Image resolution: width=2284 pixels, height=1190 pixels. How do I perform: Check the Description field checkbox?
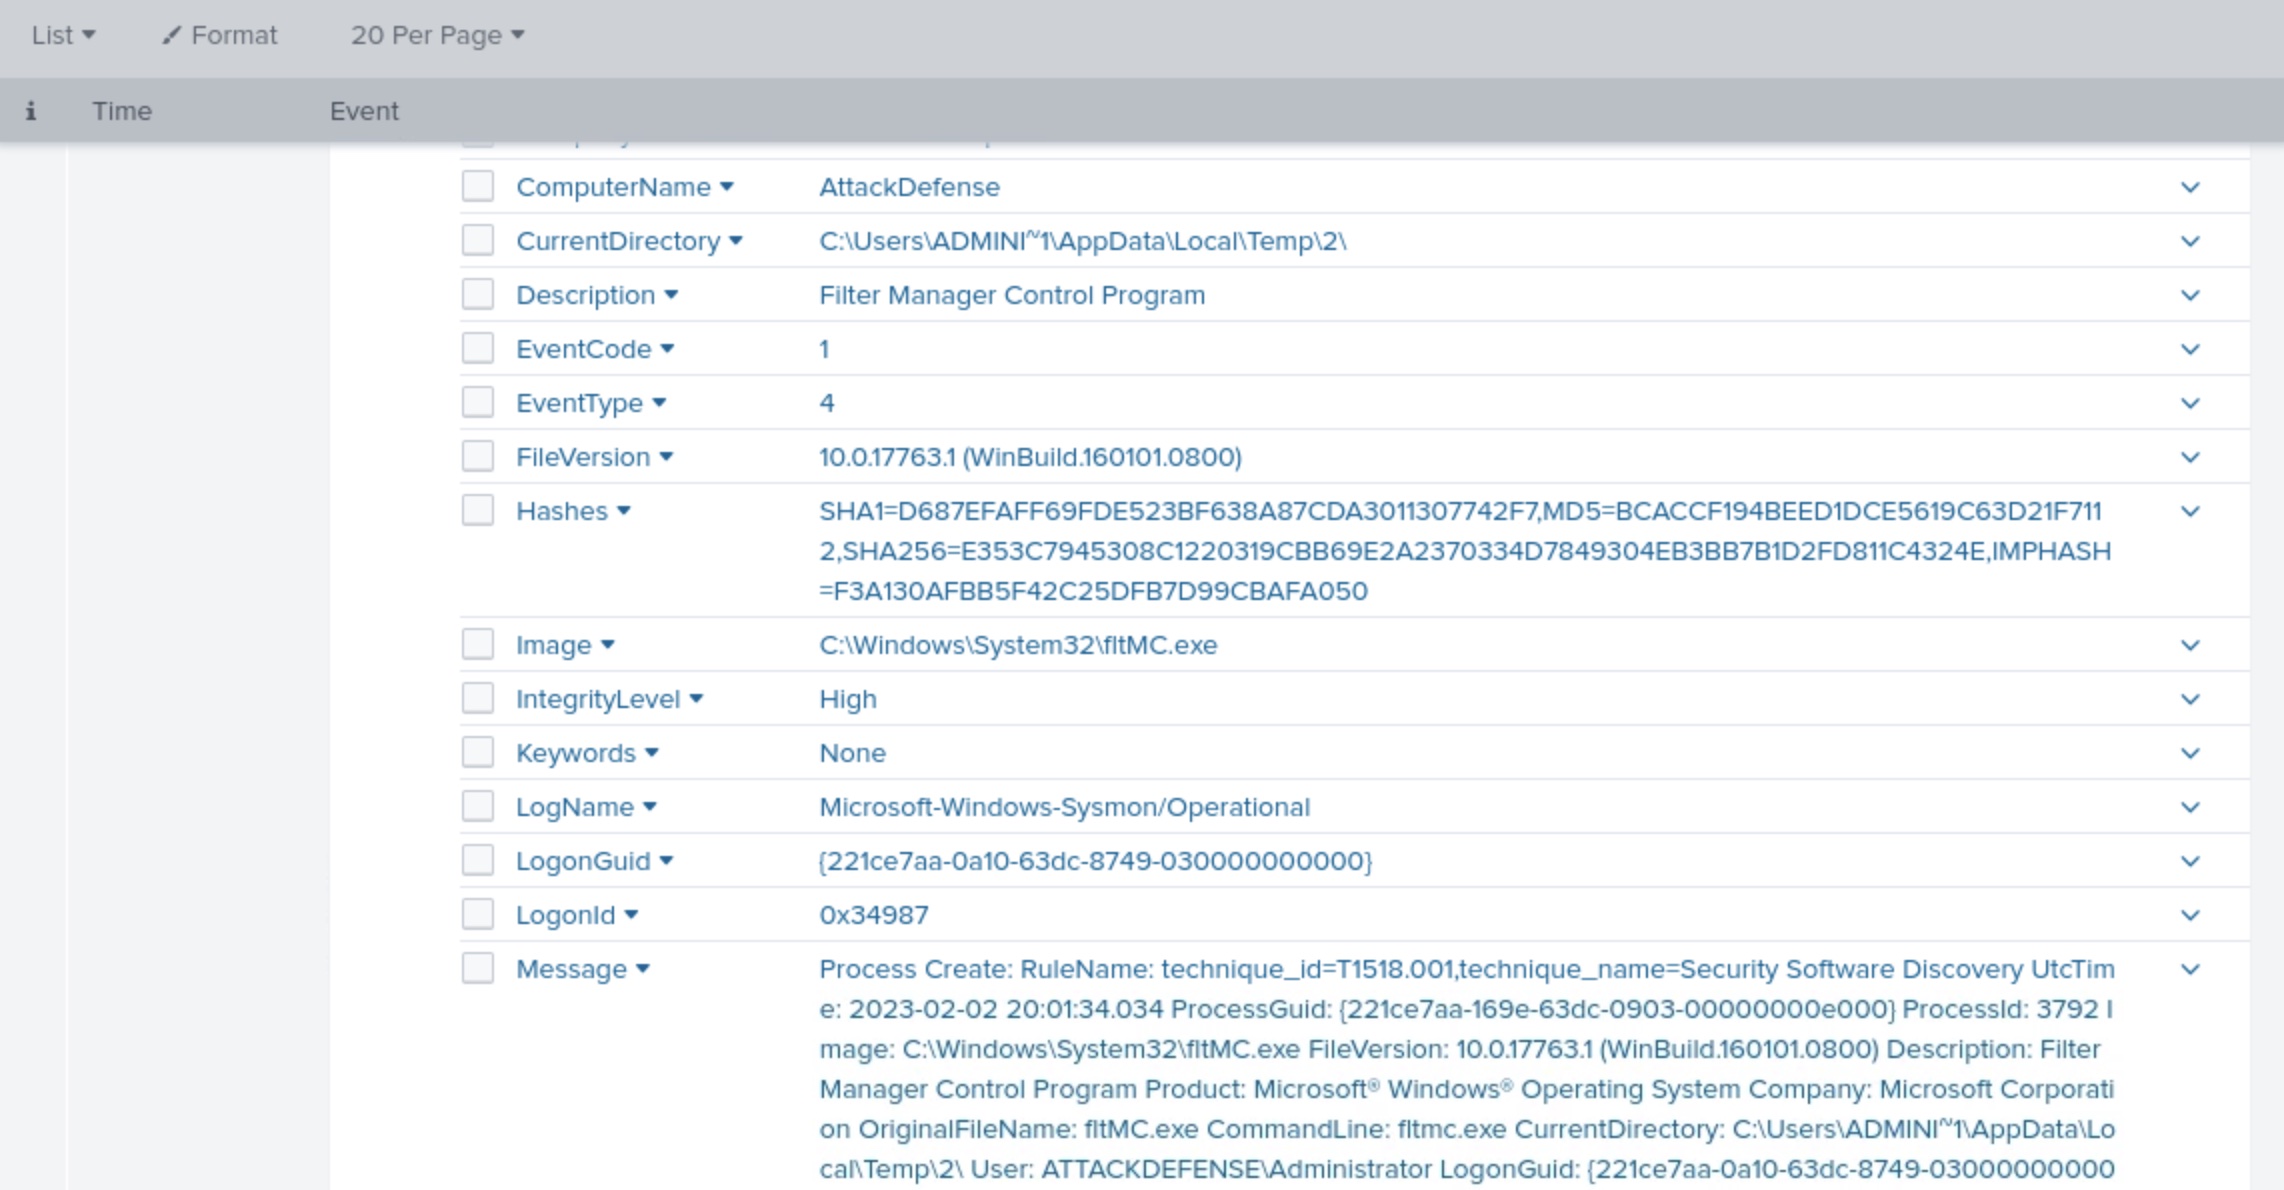(x=478, y=294)
